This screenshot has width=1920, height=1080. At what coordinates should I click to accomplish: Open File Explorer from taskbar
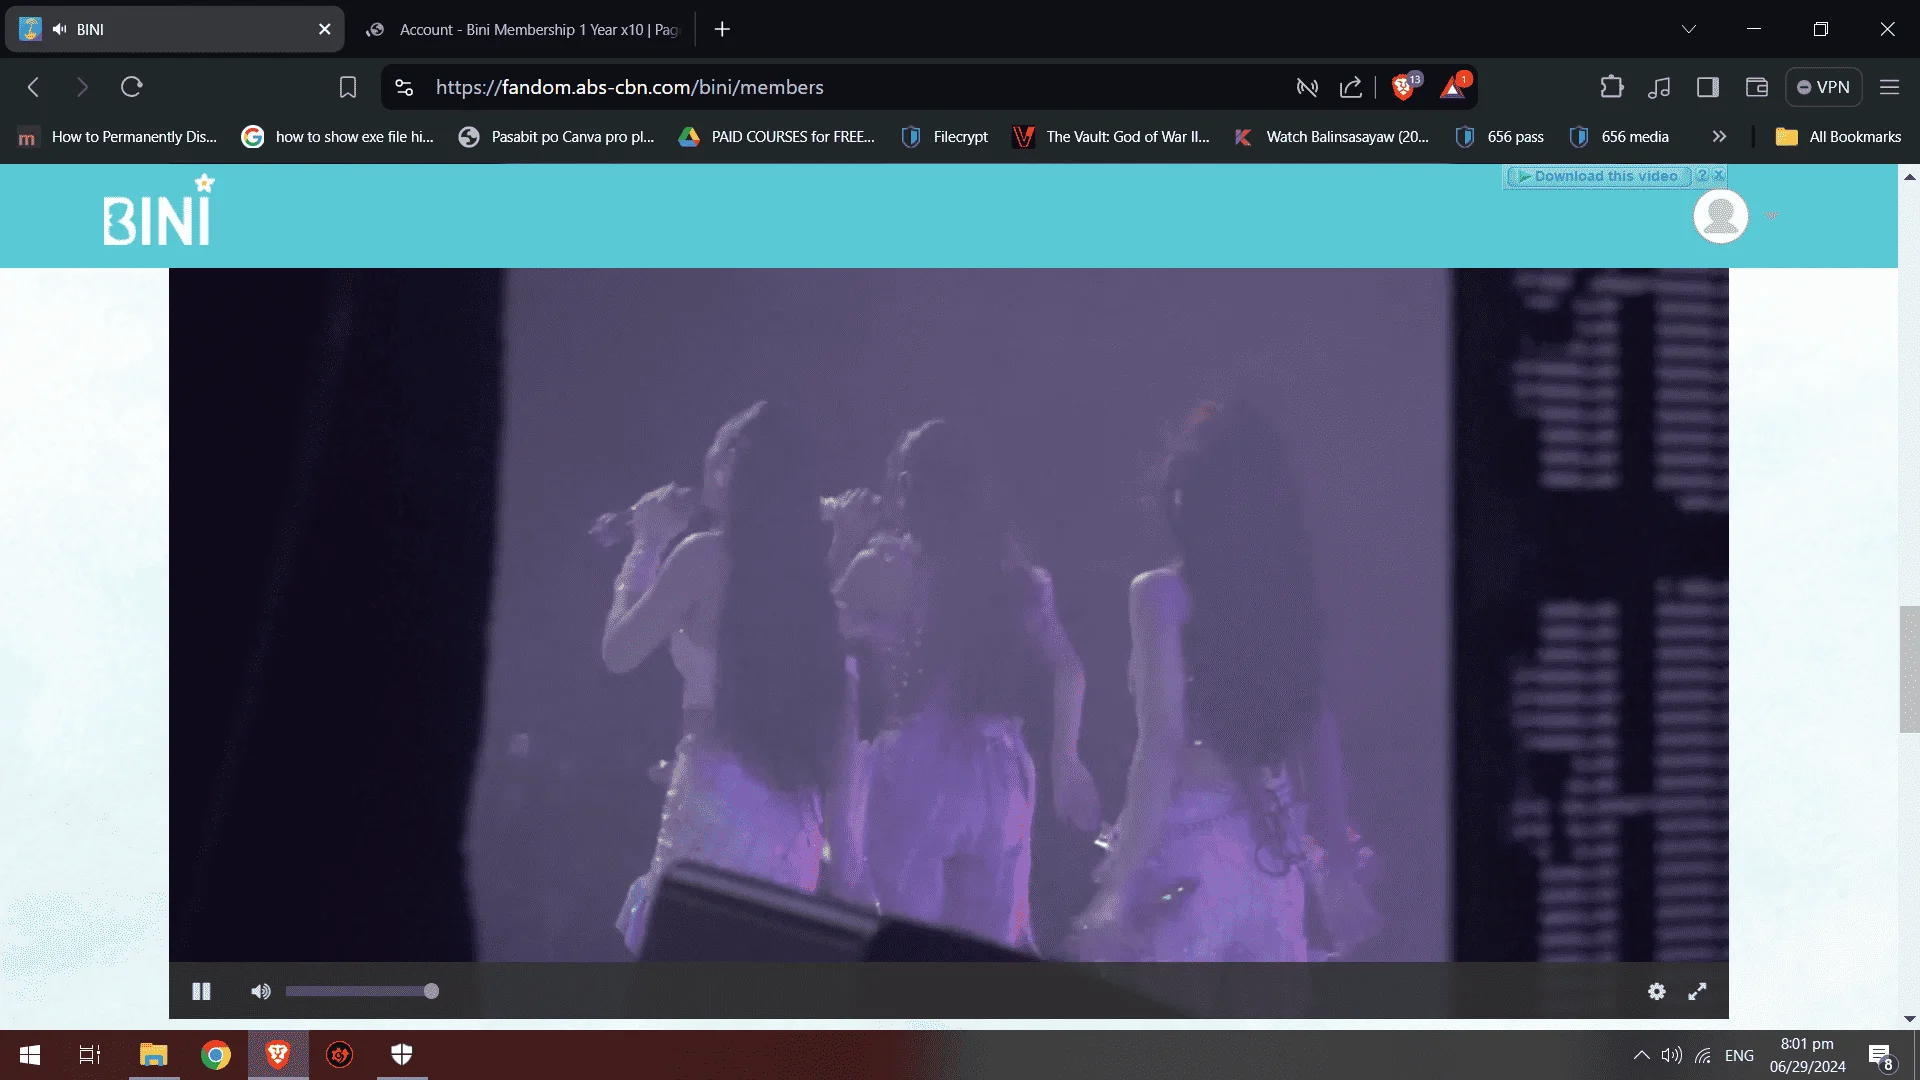click(153, 1055)
